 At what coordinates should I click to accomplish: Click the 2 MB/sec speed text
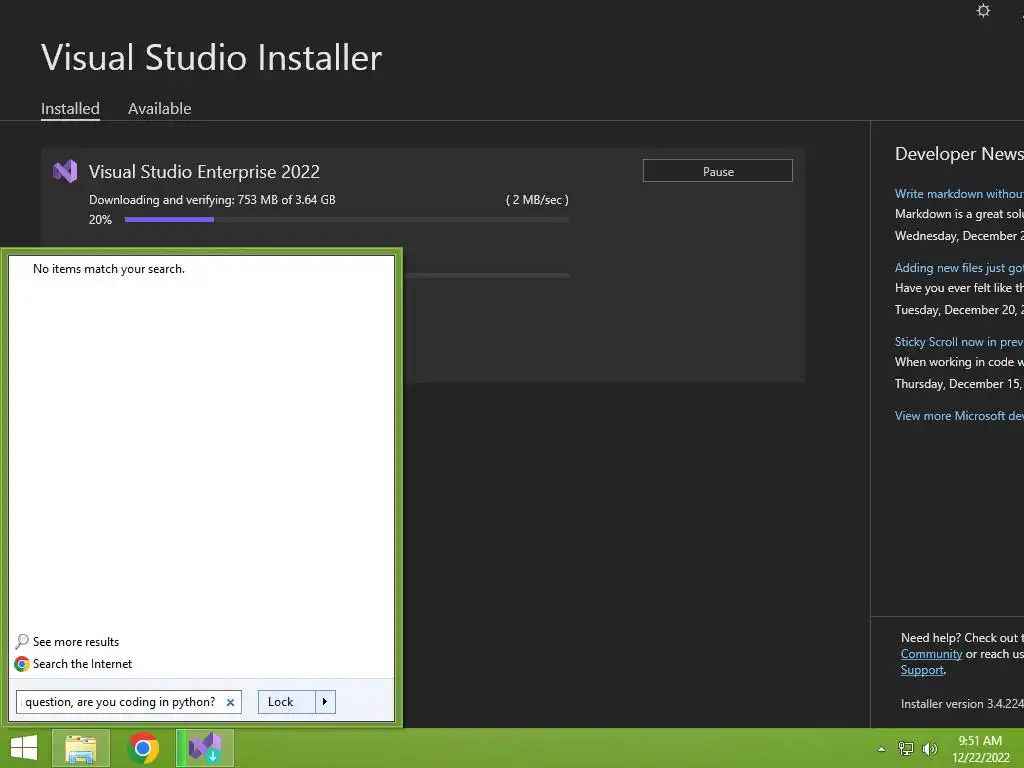[x=537, y=200]
